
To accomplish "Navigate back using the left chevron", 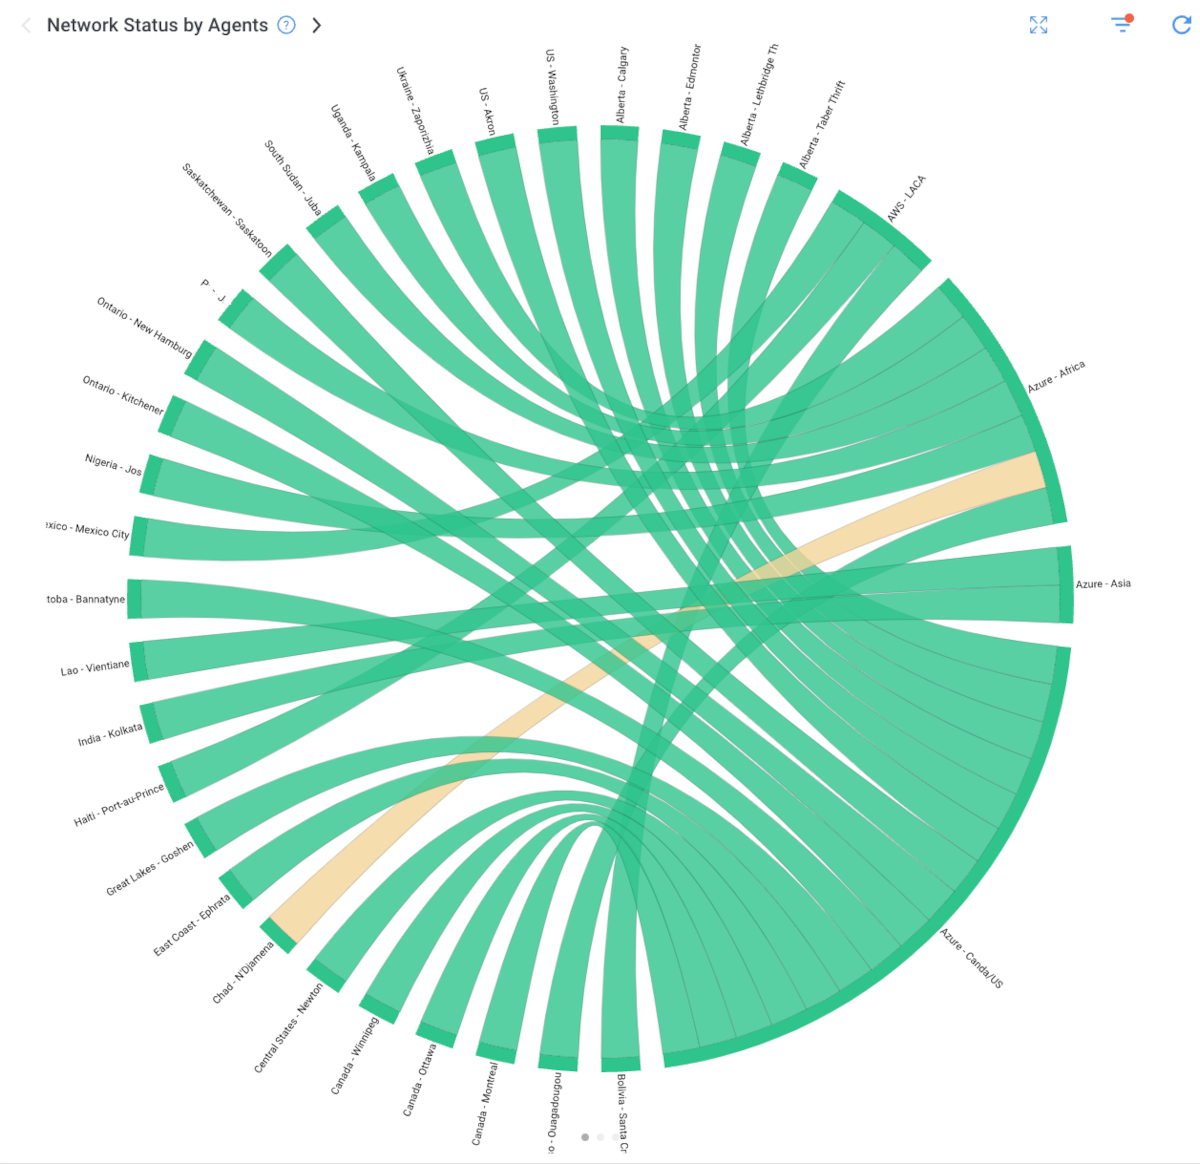I will coord(24,25).
